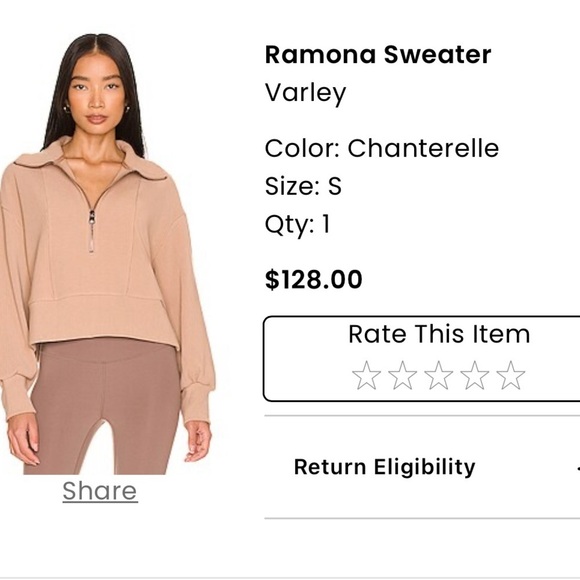Viewport: 580px width, 580px height.
Task: Click the Size: S label
Action: [303, 186]
